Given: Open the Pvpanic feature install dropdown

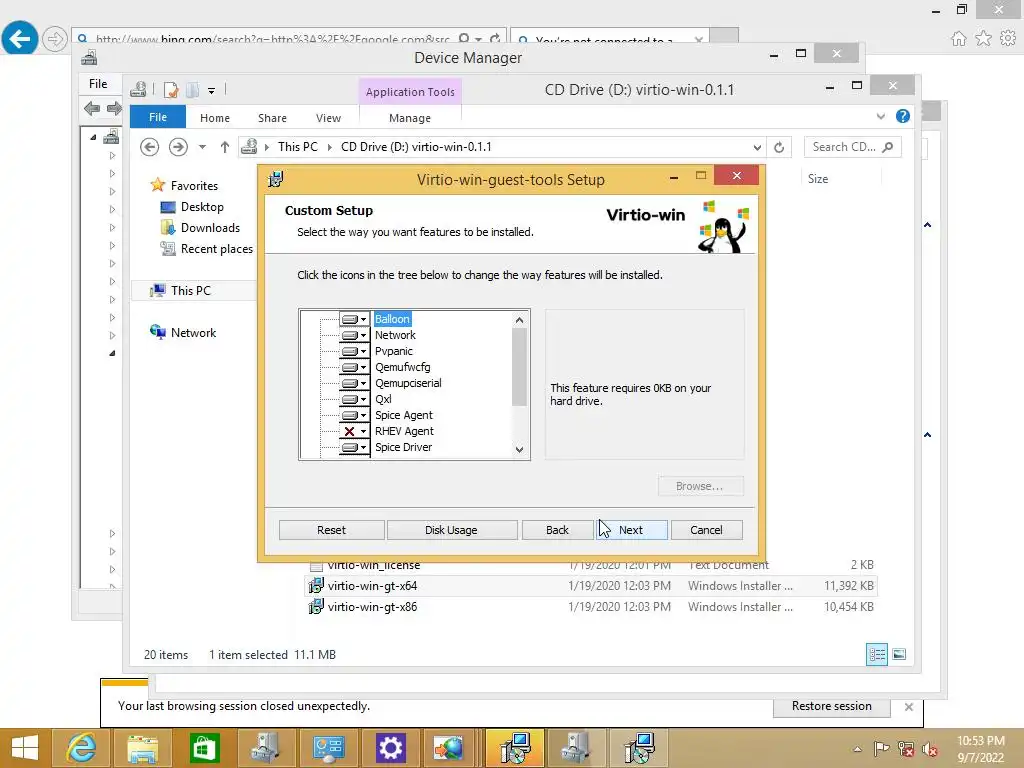Looking at the screenshot, I should tap(354, 351).
